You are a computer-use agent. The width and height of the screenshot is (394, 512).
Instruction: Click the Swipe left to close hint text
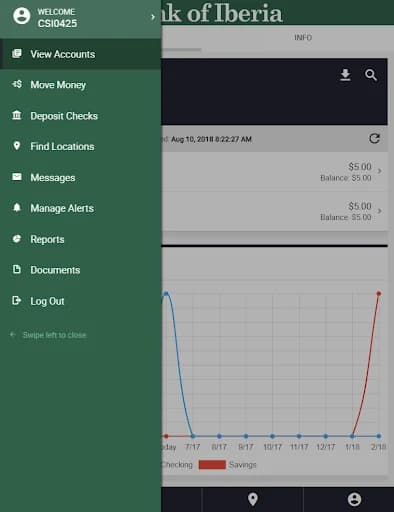click(x=54, y=335)
